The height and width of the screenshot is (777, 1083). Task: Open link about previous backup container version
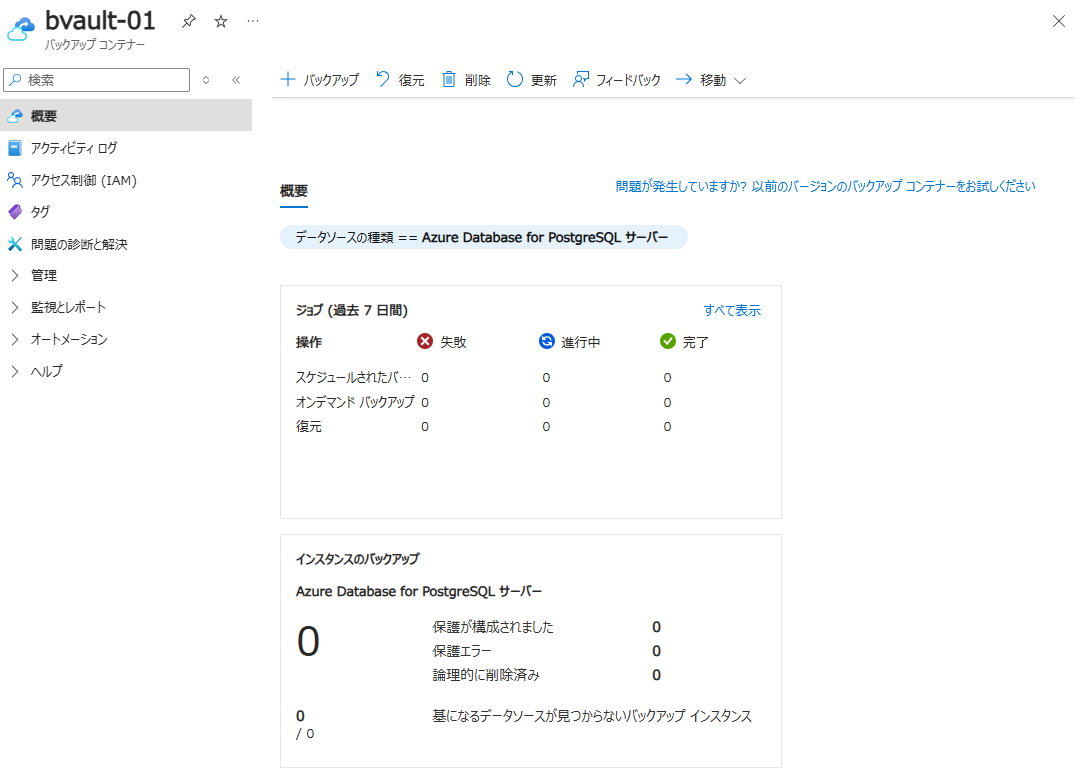point(825,186)
